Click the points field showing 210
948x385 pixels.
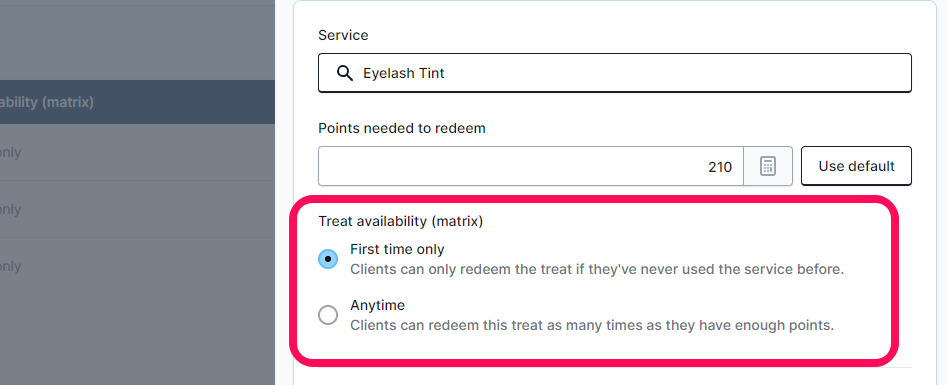point(531,166)
